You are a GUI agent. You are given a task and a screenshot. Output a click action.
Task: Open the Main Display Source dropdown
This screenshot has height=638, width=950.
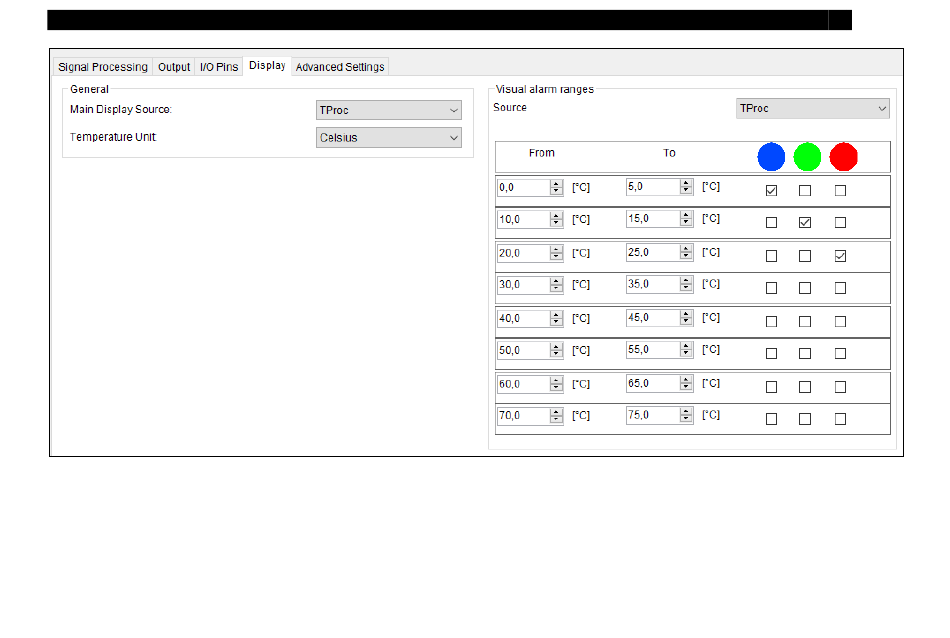389,110
